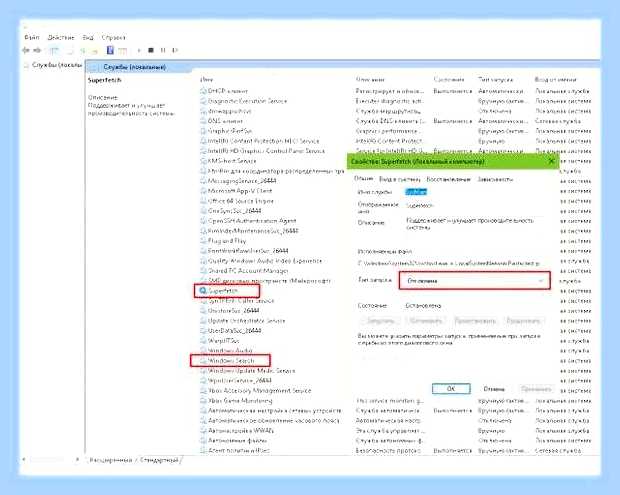Click the icon beside Microsoft App-V Client
The image size is (620, 495).
point(203,191)
